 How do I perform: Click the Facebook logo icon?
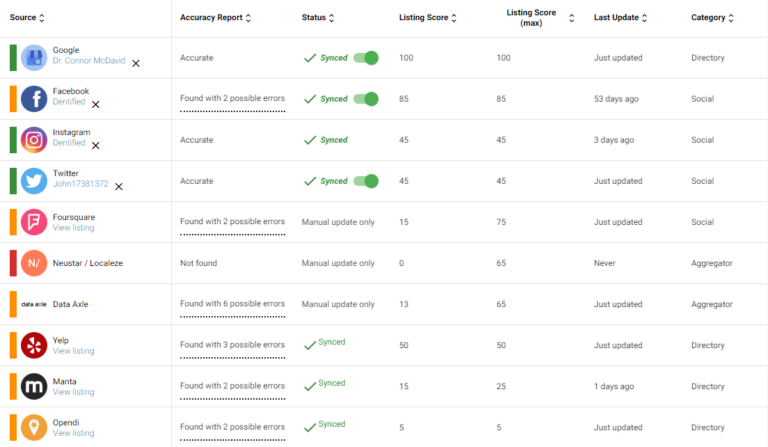(34, 99)
